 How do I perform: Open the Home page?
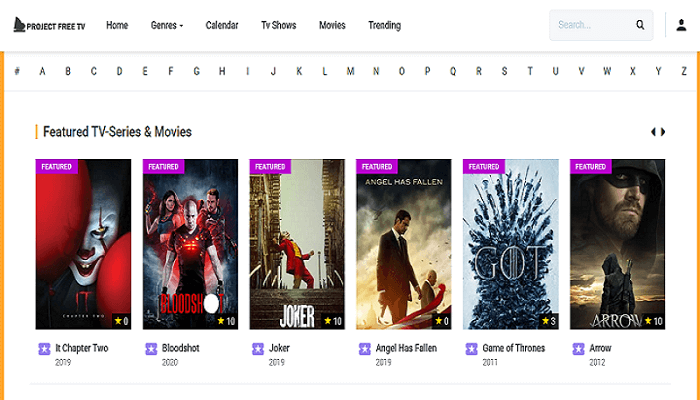click(x=117, y=25)
